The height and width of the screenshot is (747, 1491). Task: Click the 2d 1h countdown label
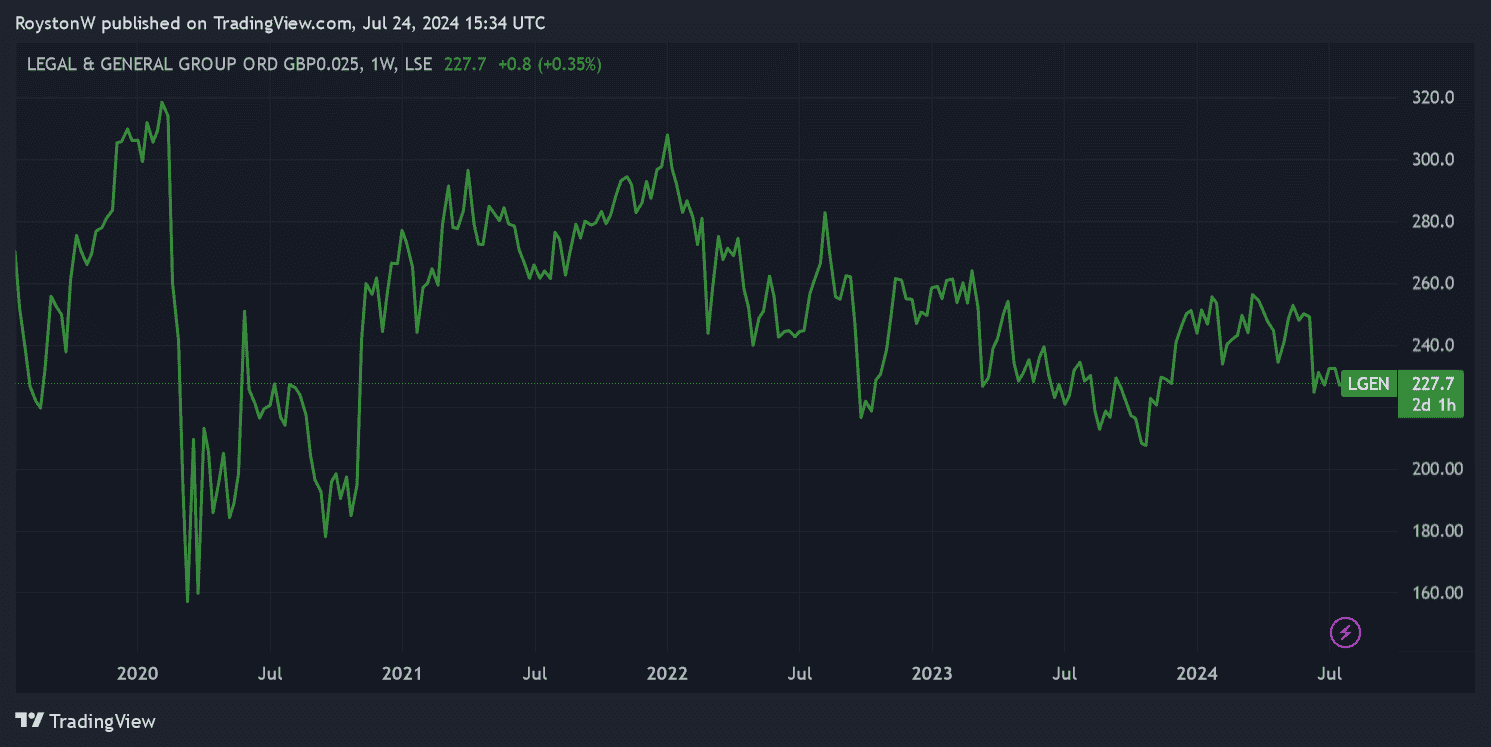click(1430, 406)
